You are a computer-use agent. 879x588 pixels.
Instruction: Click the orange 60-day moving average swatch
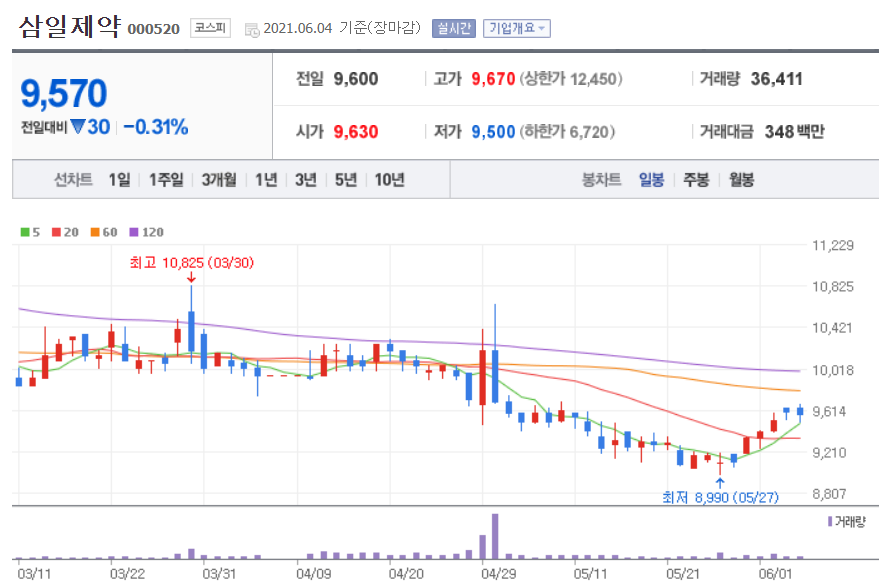tap(95, 232)
